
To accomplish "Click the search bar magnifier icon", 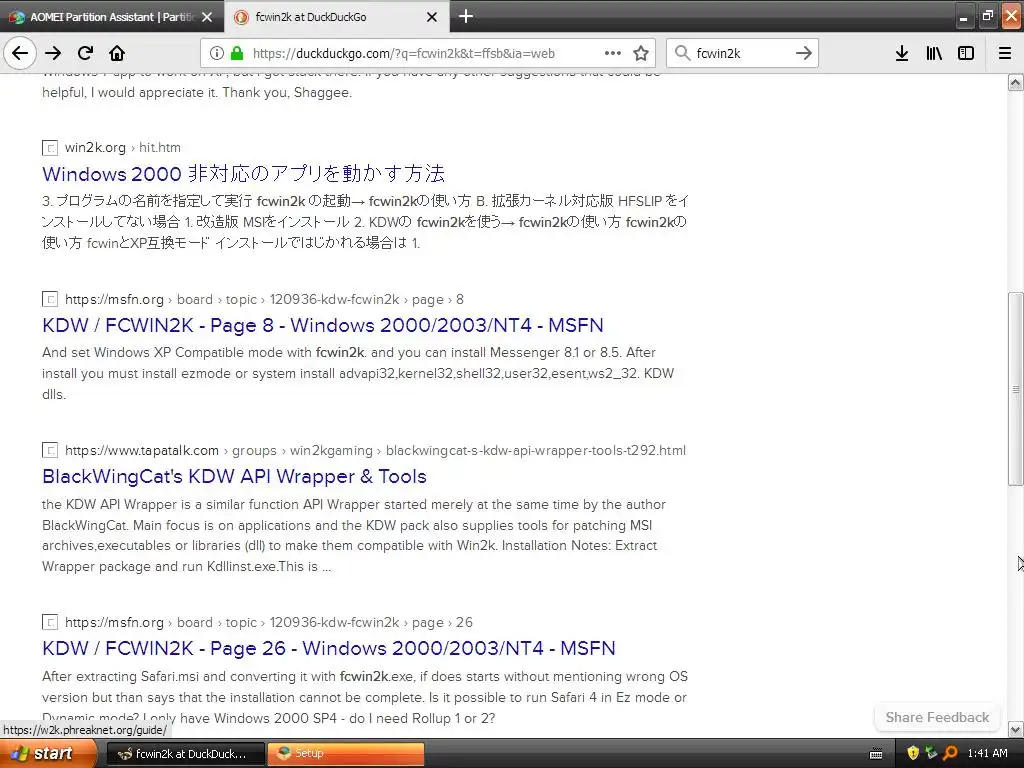I will point(682,53).
